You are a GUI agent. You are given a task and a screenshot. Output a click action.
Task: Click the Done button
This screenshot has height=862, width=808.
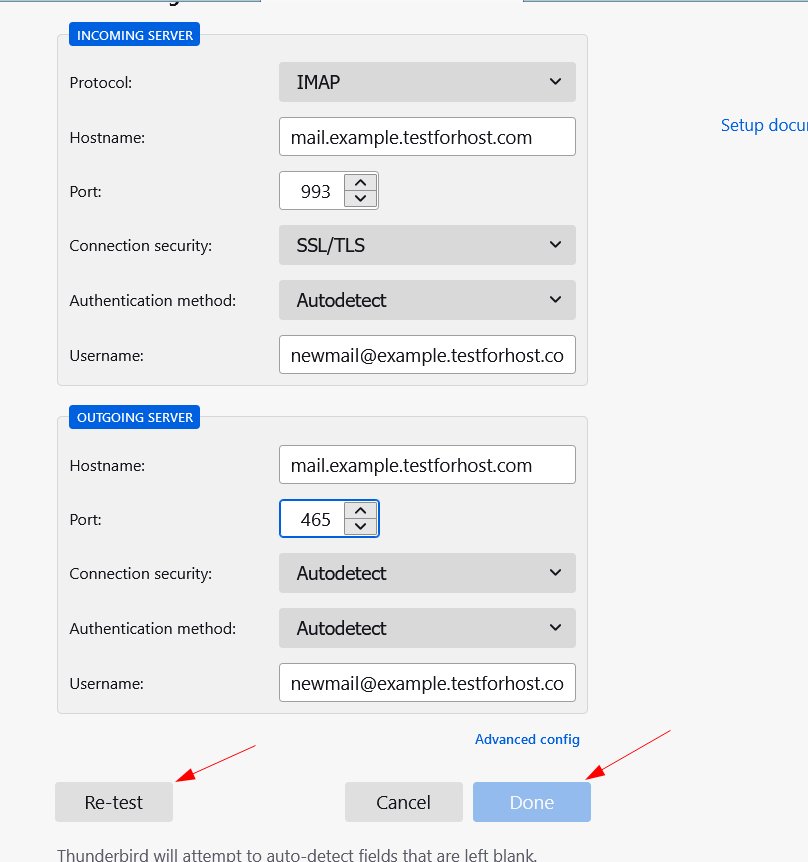(x=531, y=802)
